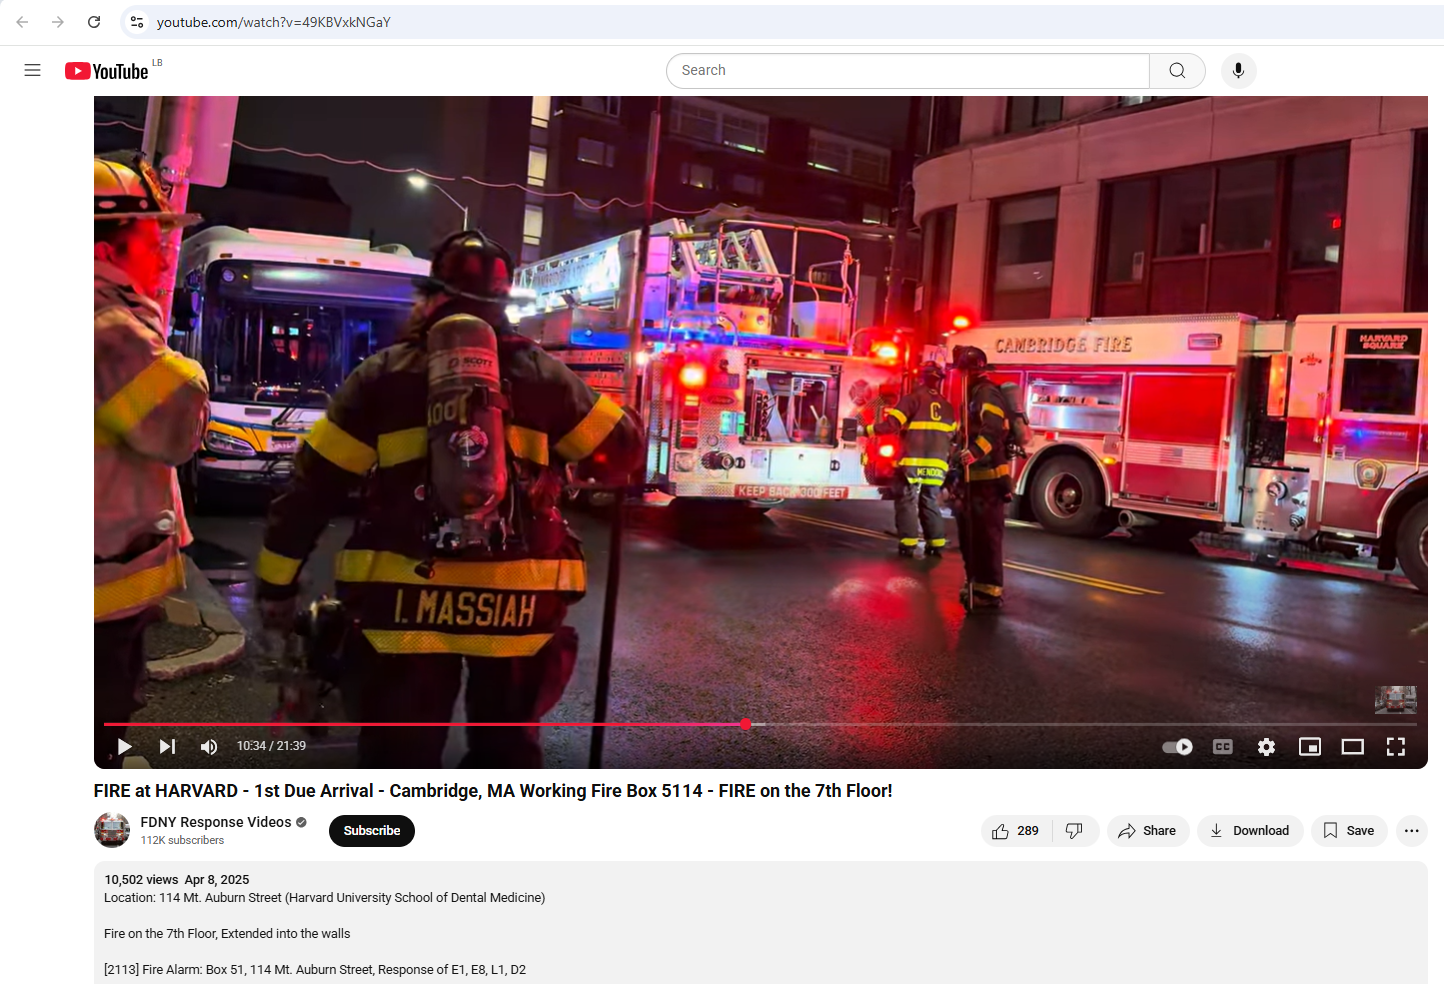Click the magnifier search button
Viewport: 1444px width, 984px height.
click(1177, 71)
